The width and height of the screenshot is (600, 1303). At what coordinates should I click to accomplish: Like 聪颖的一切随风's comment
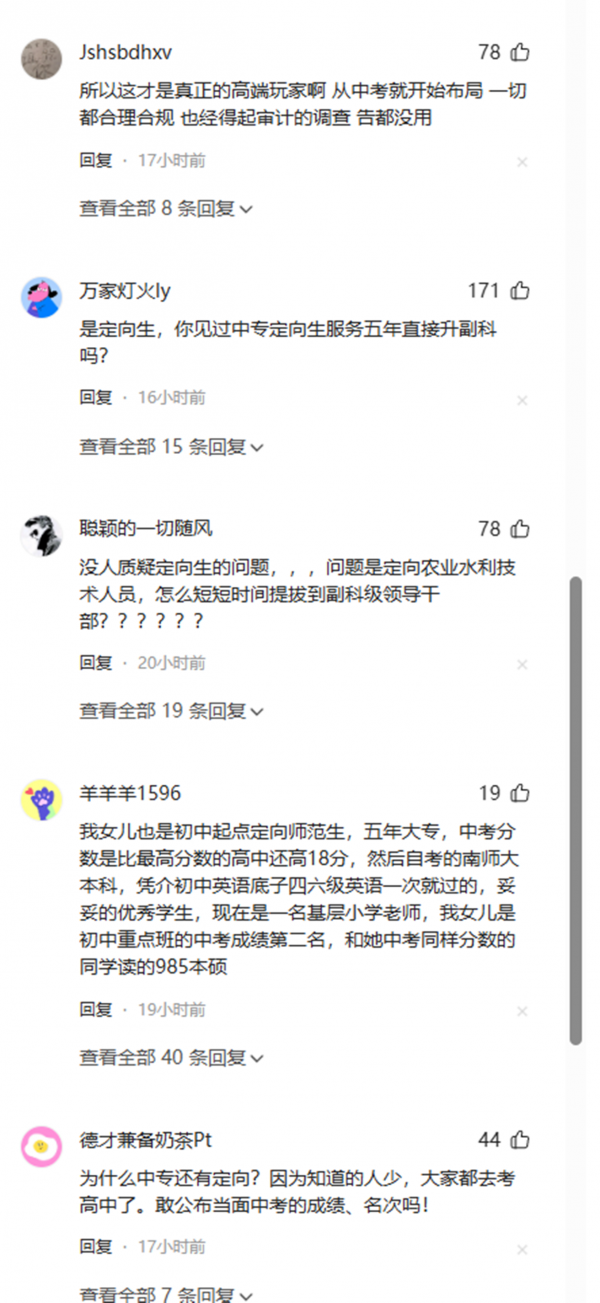[x=520, y=529]
